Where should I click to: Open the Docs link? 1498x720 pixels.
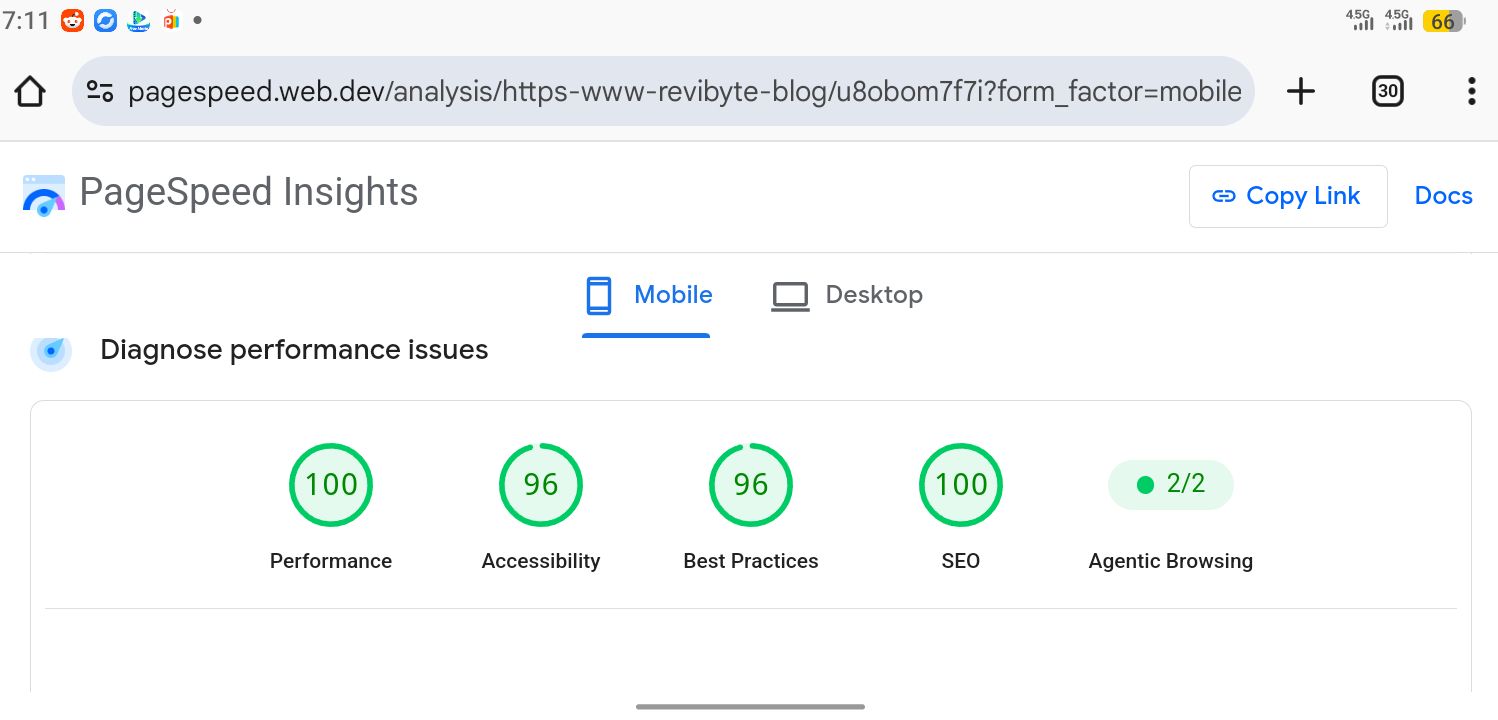click(x=1443, y=196)
